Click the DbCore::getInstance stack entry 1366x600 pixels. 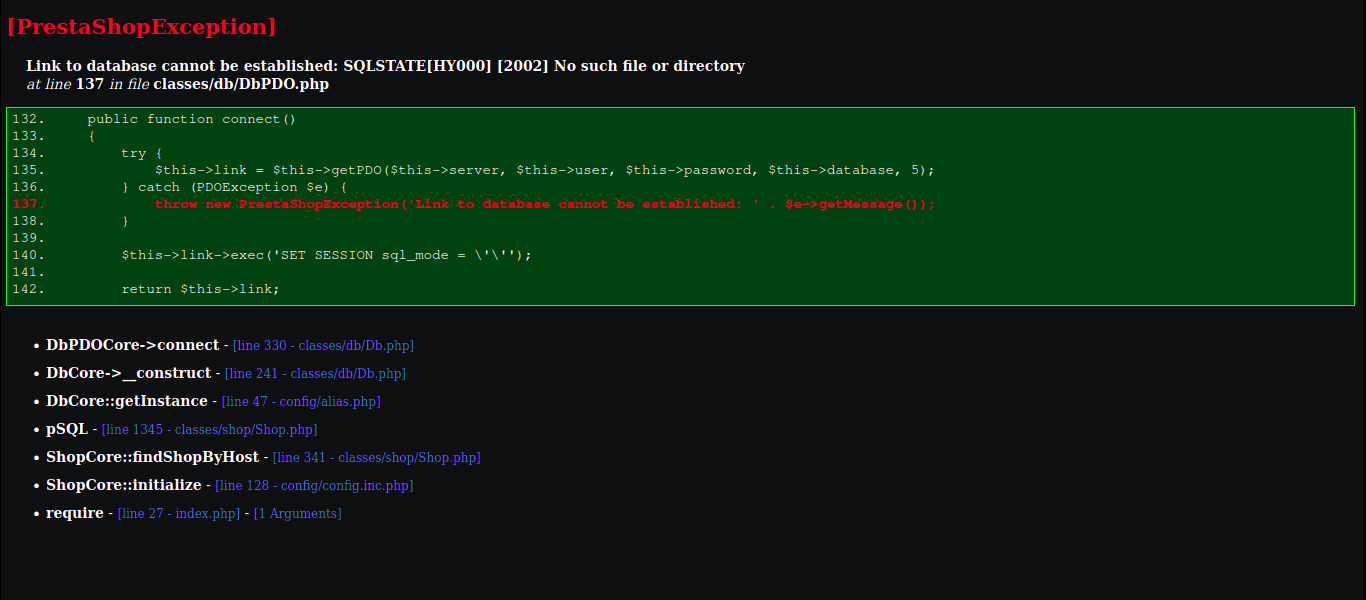(126, 401)
